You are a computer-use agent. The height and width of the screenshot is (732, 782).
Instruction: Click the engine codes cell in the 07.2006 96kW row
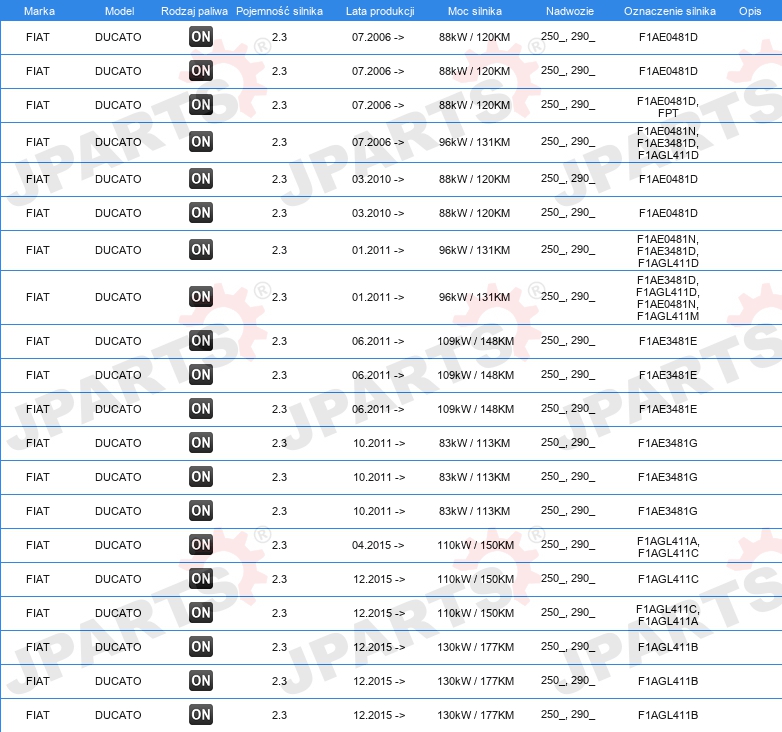[668, 143]
